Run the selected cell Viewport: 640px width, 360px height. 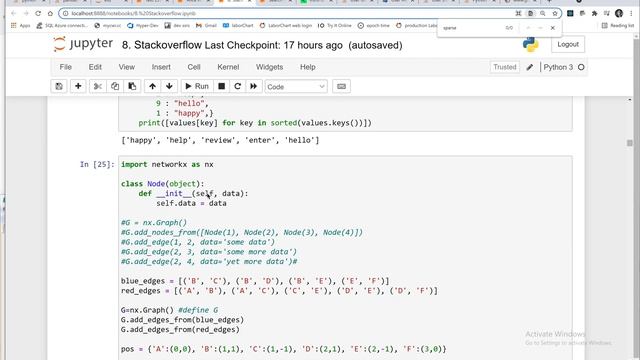[197, 87]
